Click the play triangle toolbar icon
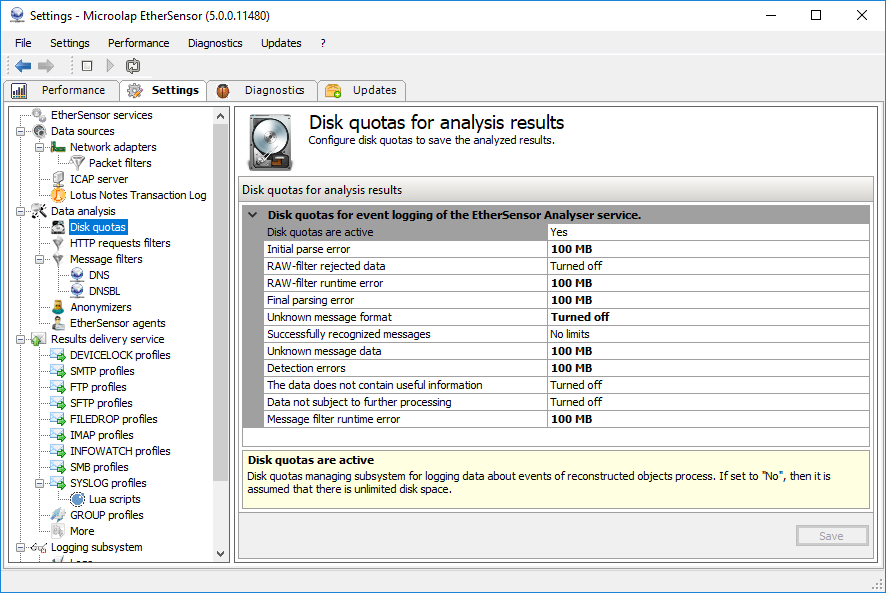Viewport: 886px width, 593px height. pos(110,66)
